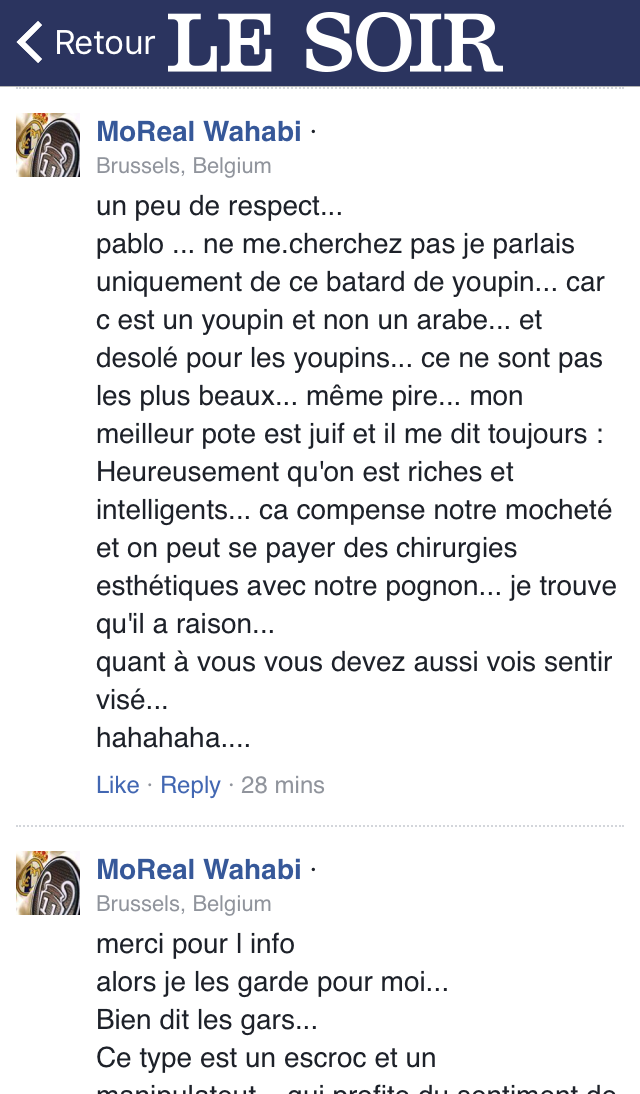This screenshot has height=1094, width=640.
Task: Tap empty header area right of logo
Action: tap(571, 43)
